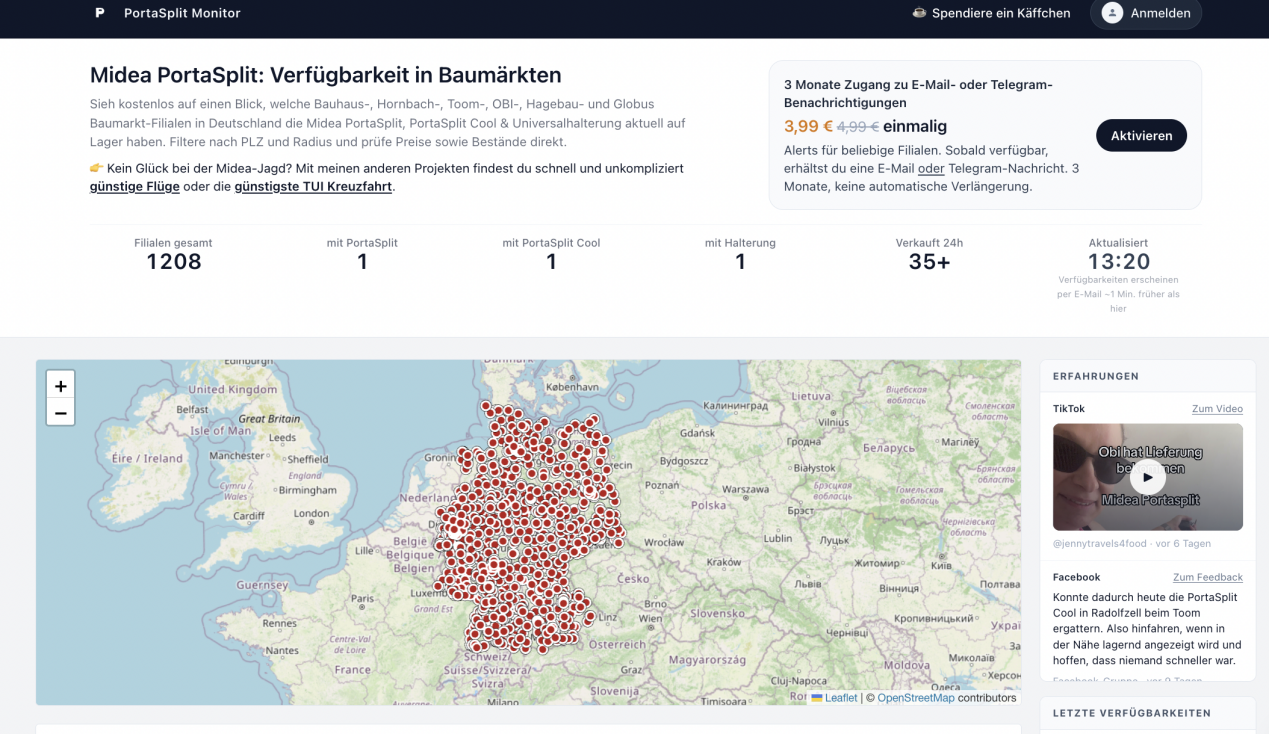Click the 3,99 € price text
Viewport: 1269px width, 734px height.
808,127
